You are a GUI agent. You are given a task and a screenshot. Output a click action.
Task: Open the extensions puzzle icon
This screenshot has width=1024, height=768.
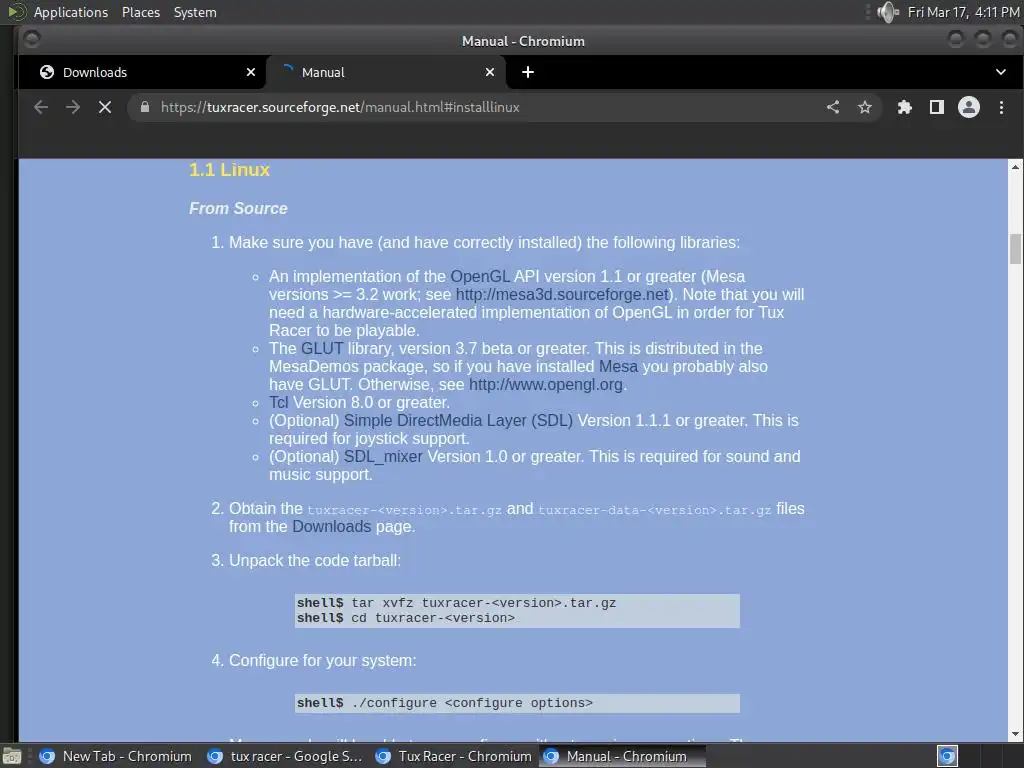click(x=904, y=107)
